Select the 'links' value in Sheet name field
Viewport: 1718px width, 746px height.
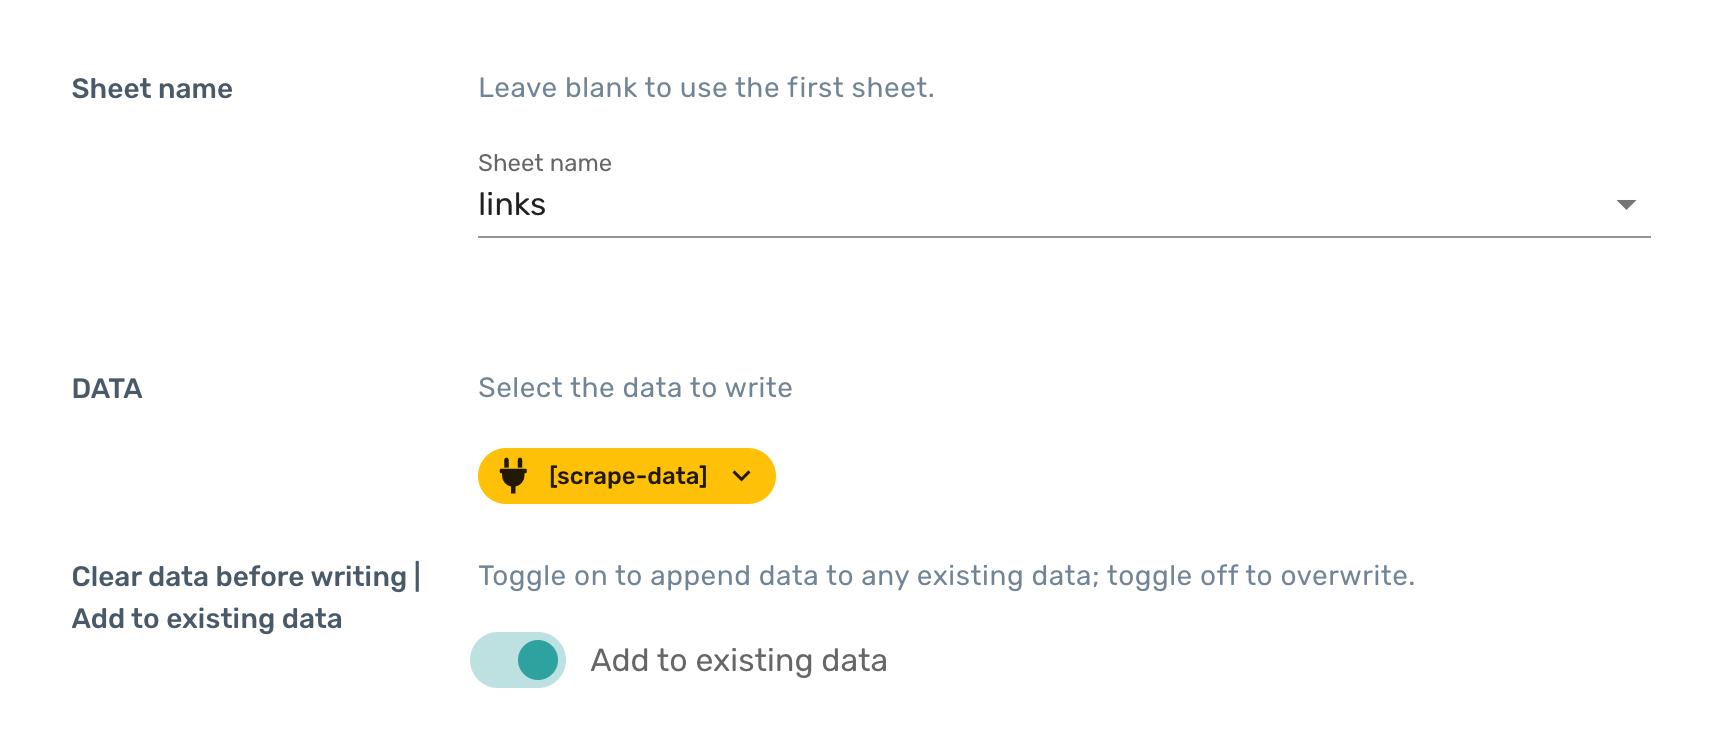(512, 204)
